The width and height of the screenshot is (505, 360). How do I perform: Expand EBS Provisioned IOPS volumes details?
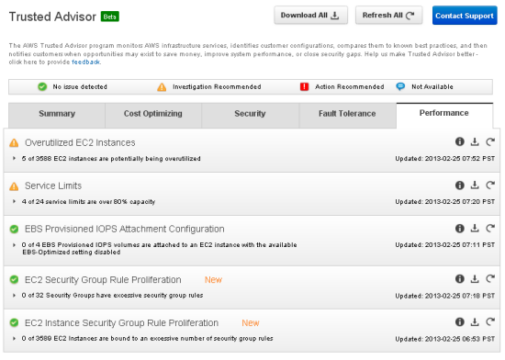pos(14,245)
